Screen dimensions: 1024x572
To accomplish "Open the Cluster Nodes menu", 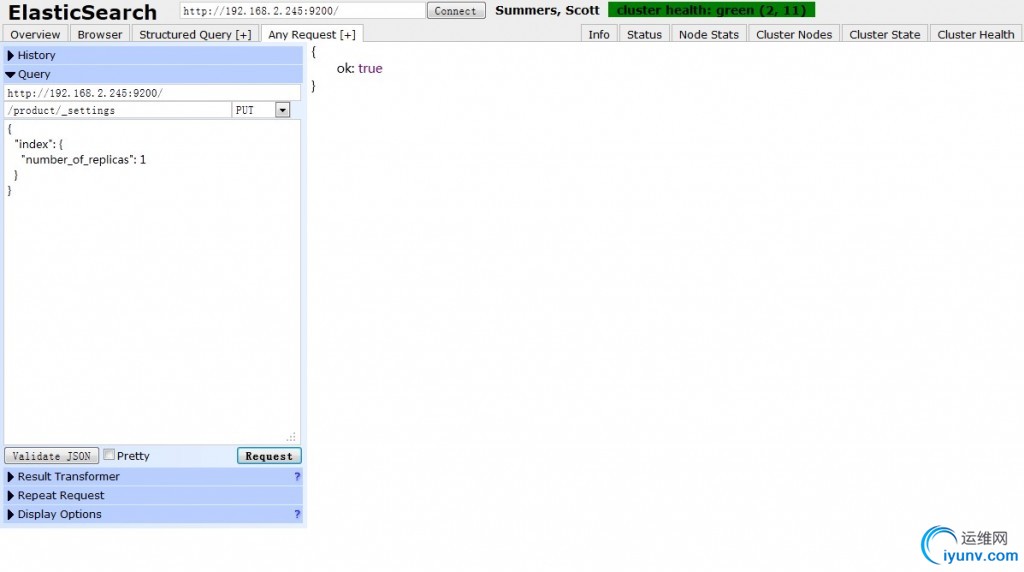I will tap(793, 34).
